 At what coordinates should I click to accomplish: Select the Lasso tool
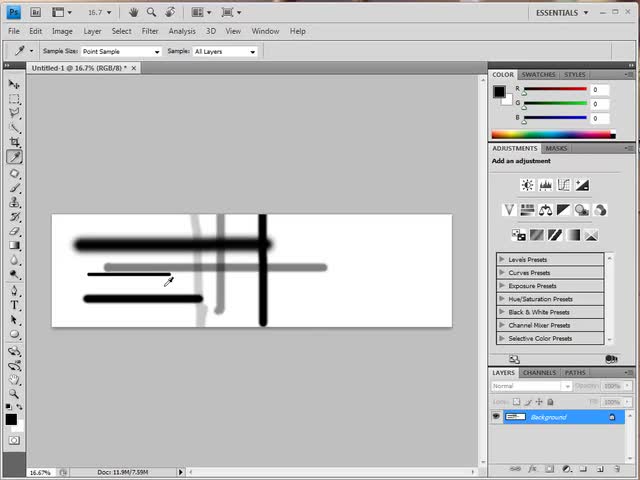click(x=14, y=113)
